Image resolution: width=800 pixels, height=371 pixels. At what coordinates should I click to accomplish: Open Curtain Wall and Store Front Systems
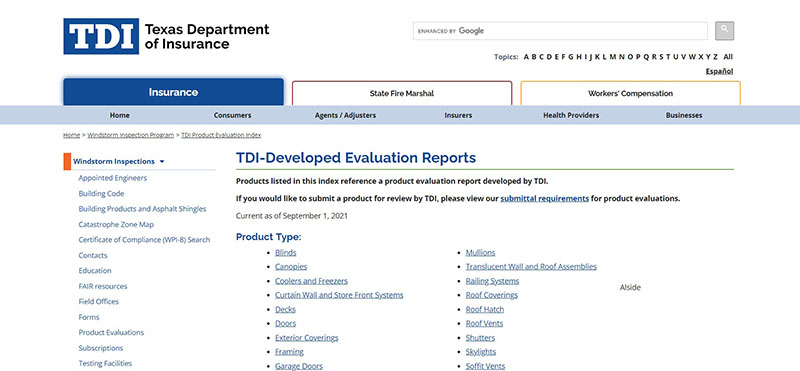pyautogui.click(x=339, y=295)
